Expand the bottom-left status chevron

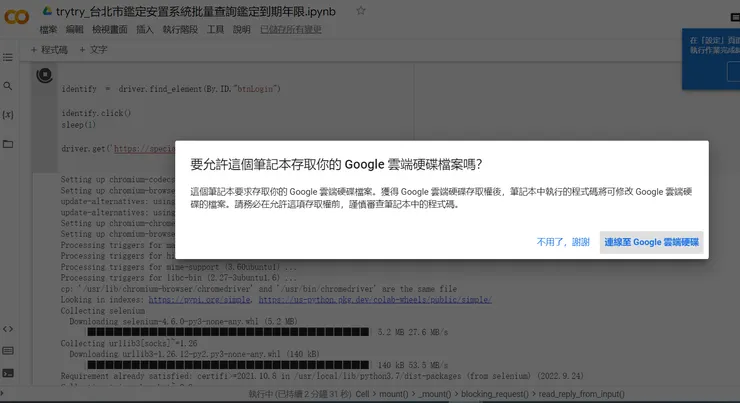tap(2, 393)
